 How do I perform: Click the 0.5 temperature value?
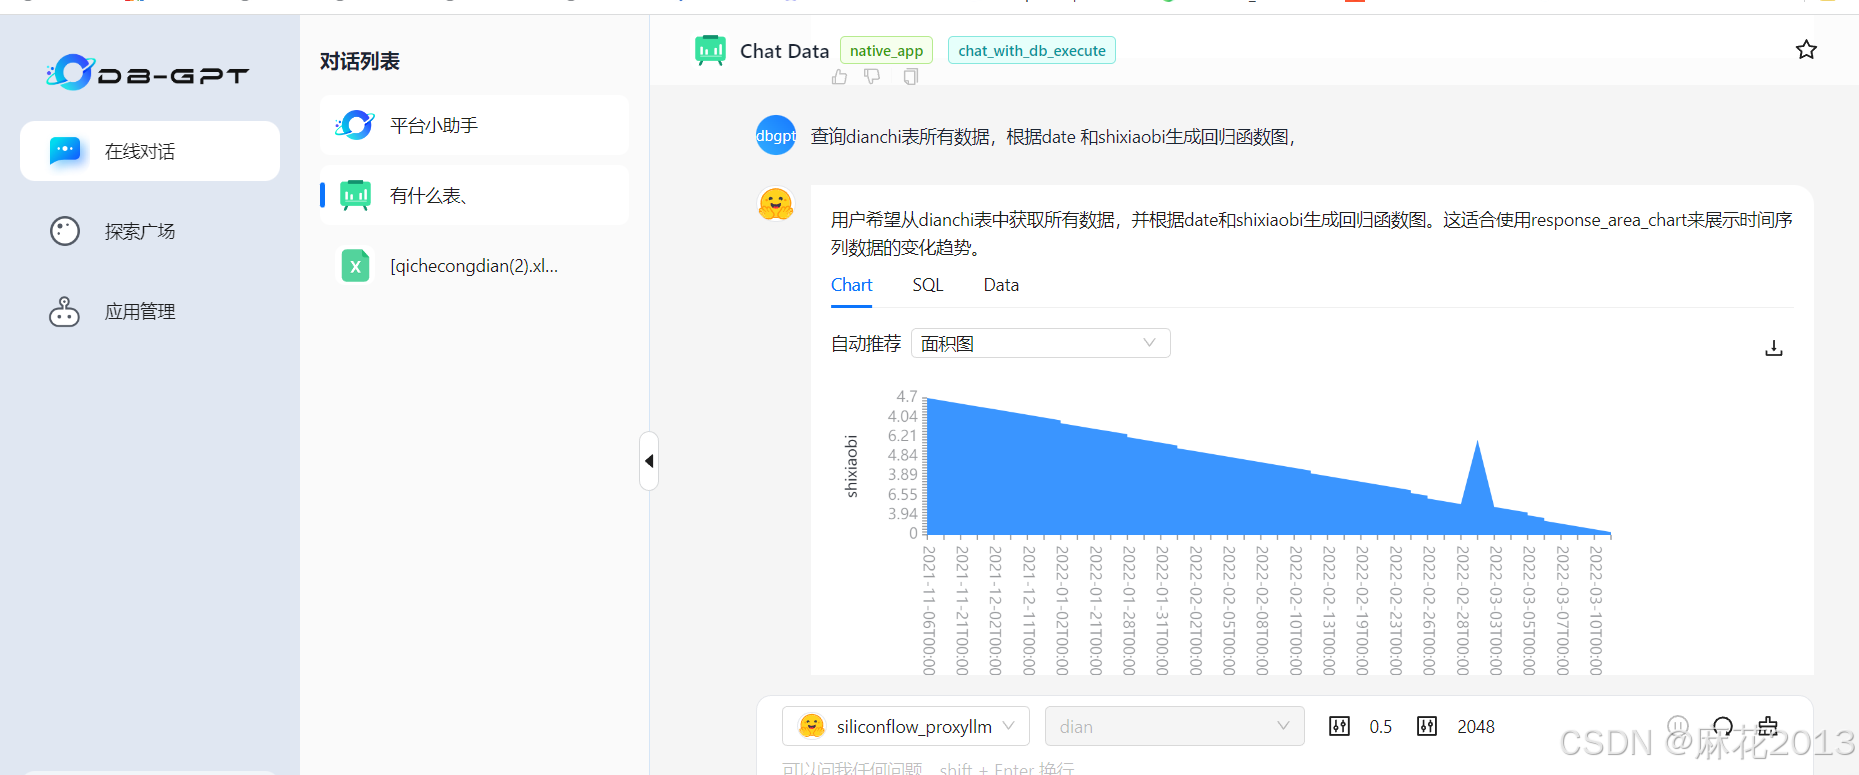click(x=1380, y=727)
